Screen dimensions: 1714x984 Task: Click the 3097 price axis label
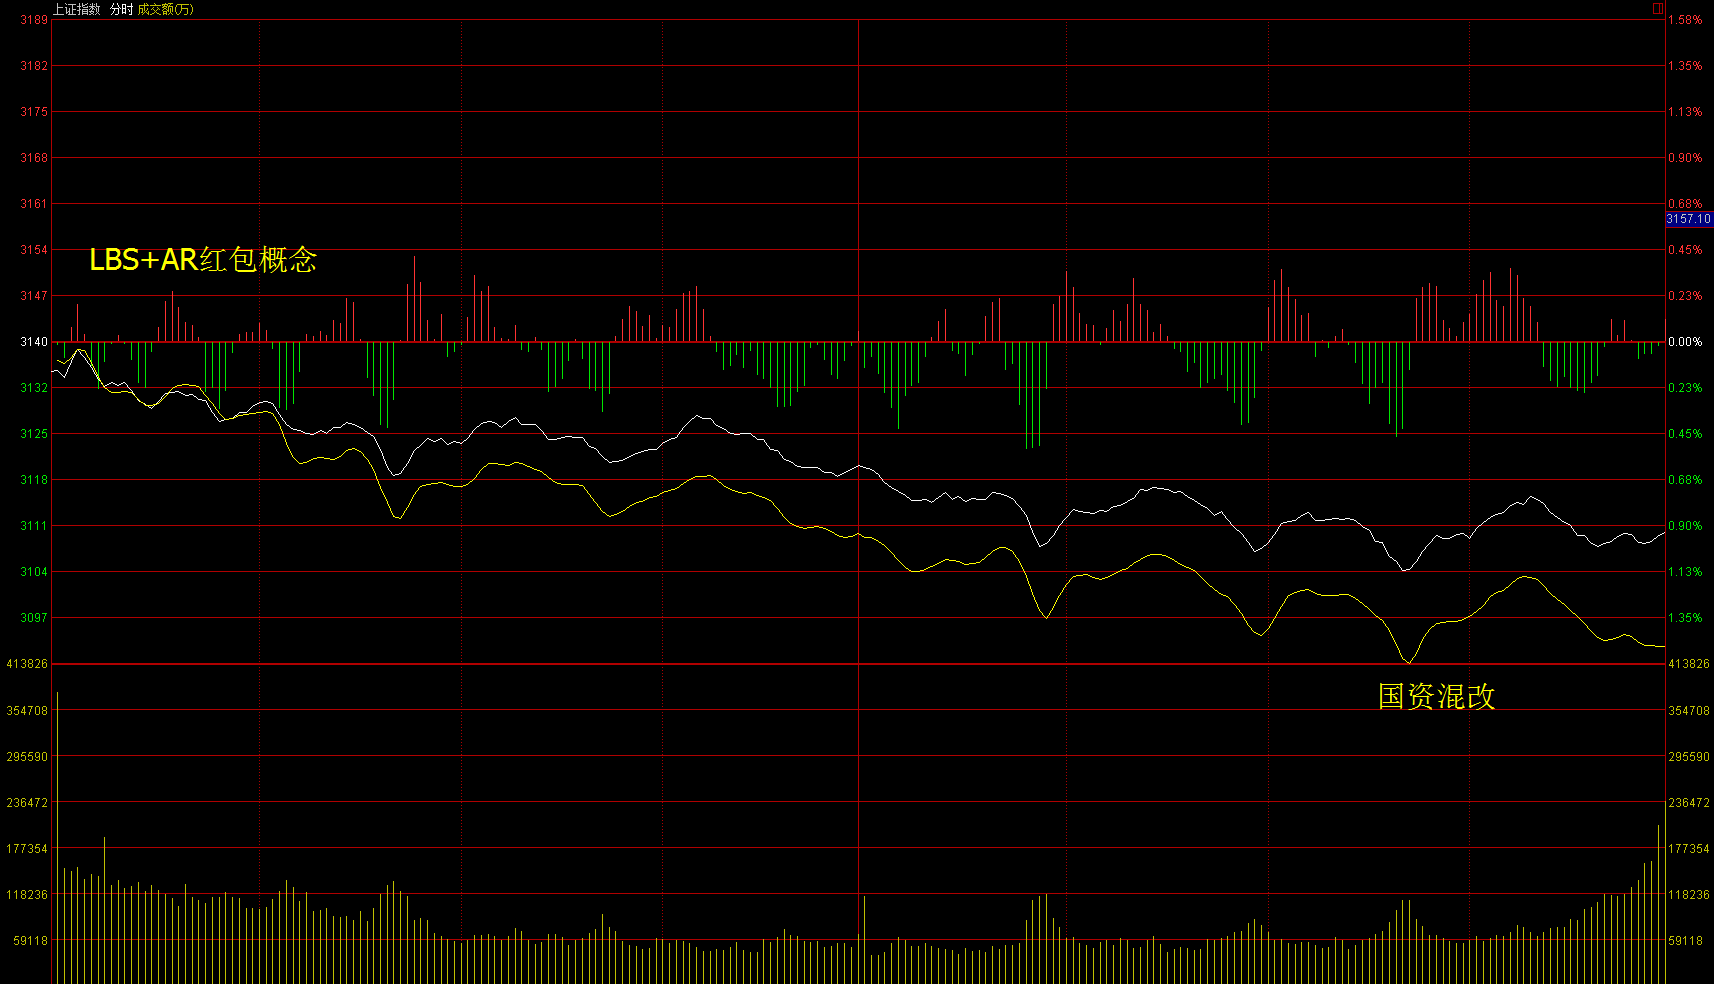tap(33, 618)
